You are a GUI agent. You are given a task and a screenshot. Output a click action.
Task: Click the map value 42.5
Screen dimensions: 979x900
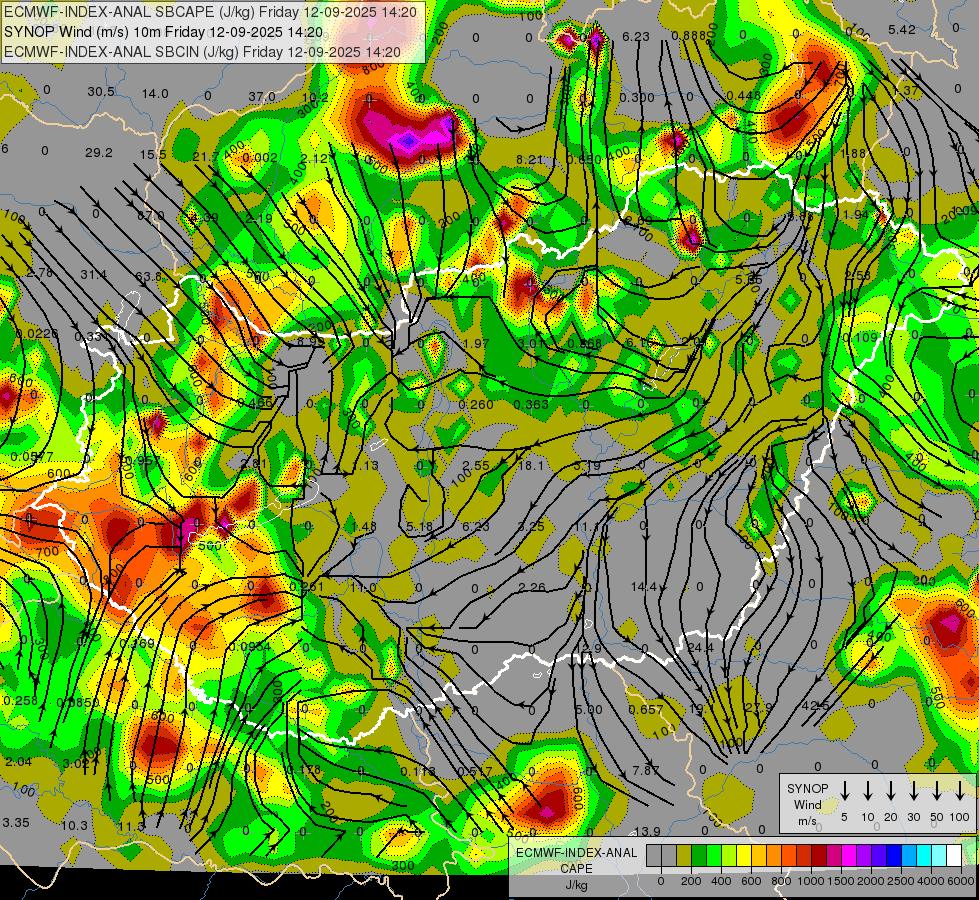pos(815,706)
